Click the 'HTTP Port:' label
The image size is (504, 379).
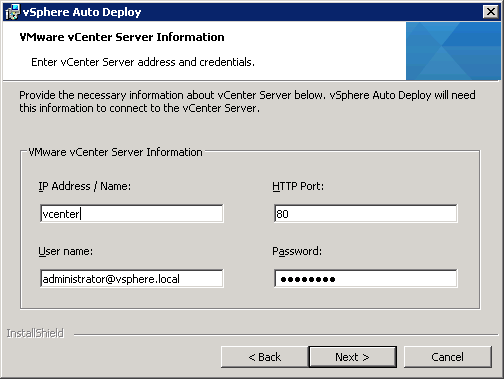tap(298, 186)
